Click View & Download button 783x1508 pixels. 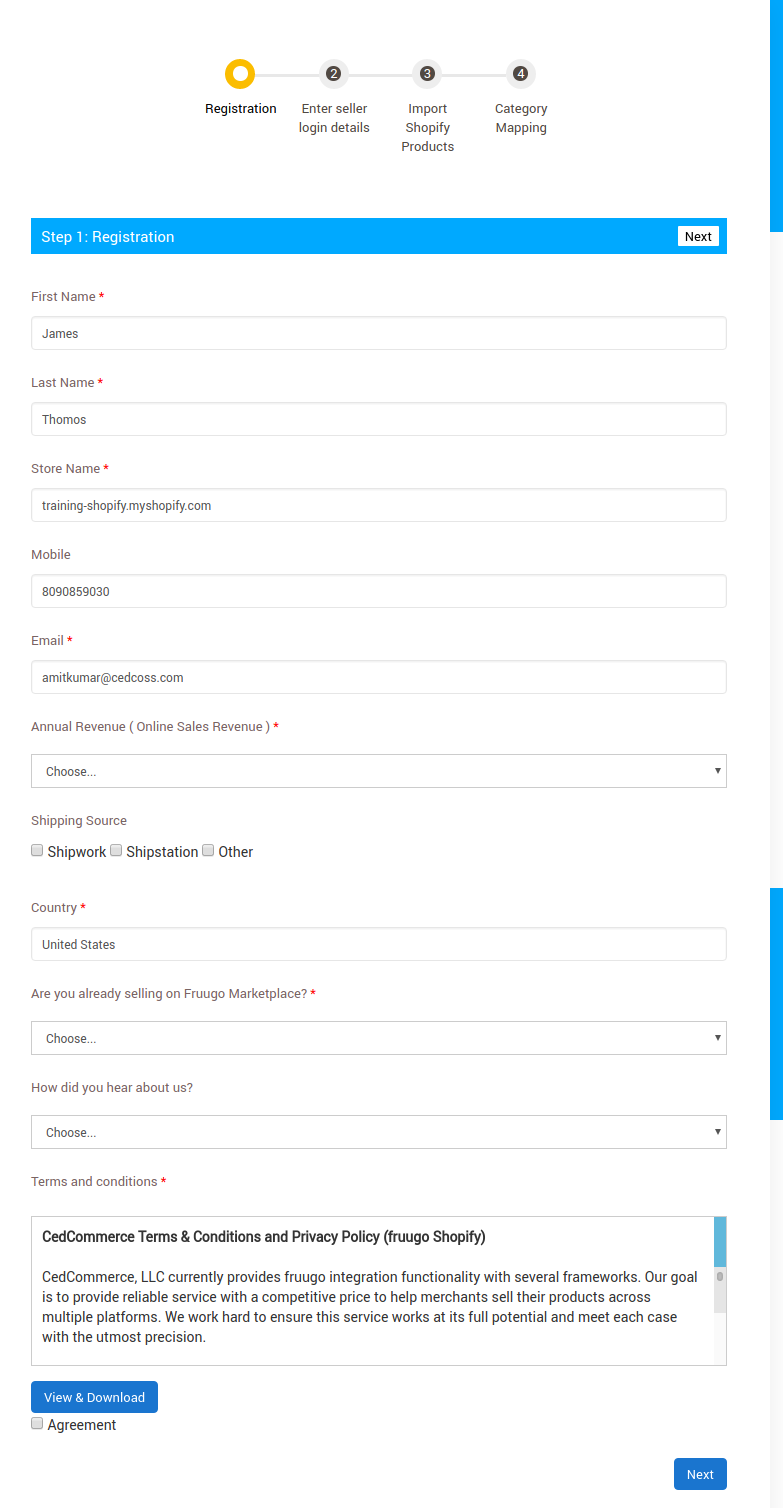(94, 1397)
